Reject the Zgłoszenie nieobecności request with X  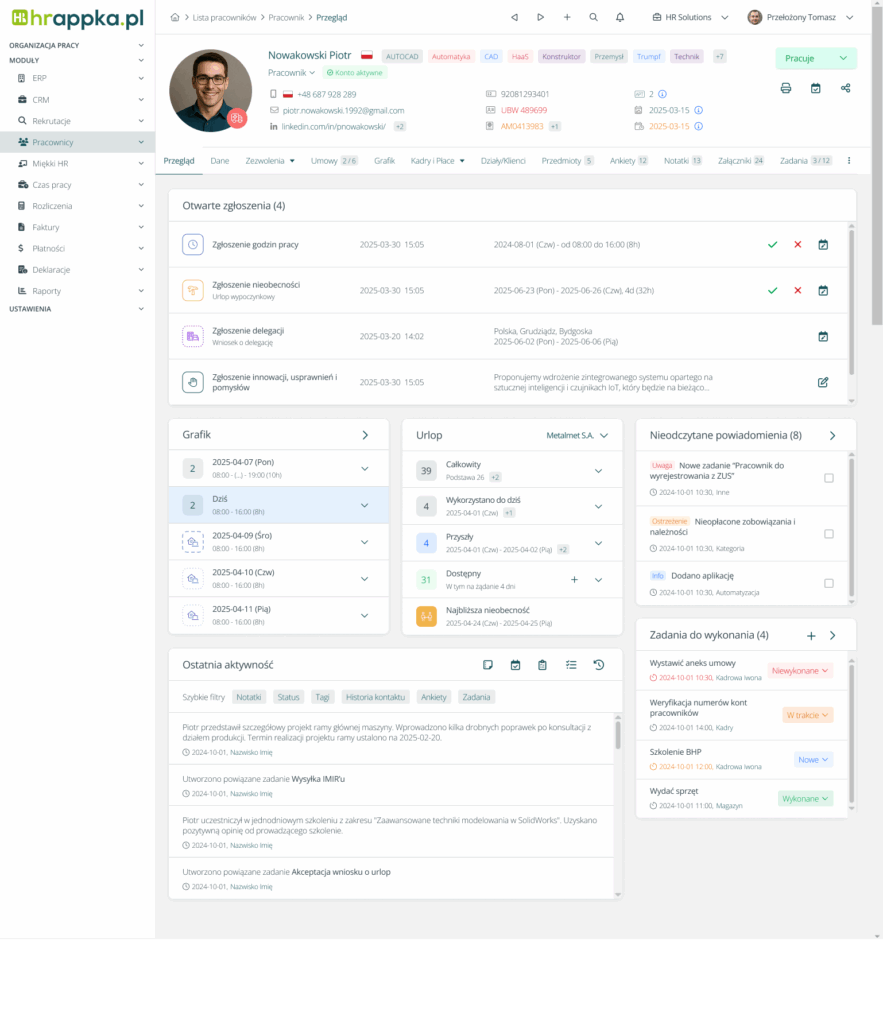tap(797, 290)
